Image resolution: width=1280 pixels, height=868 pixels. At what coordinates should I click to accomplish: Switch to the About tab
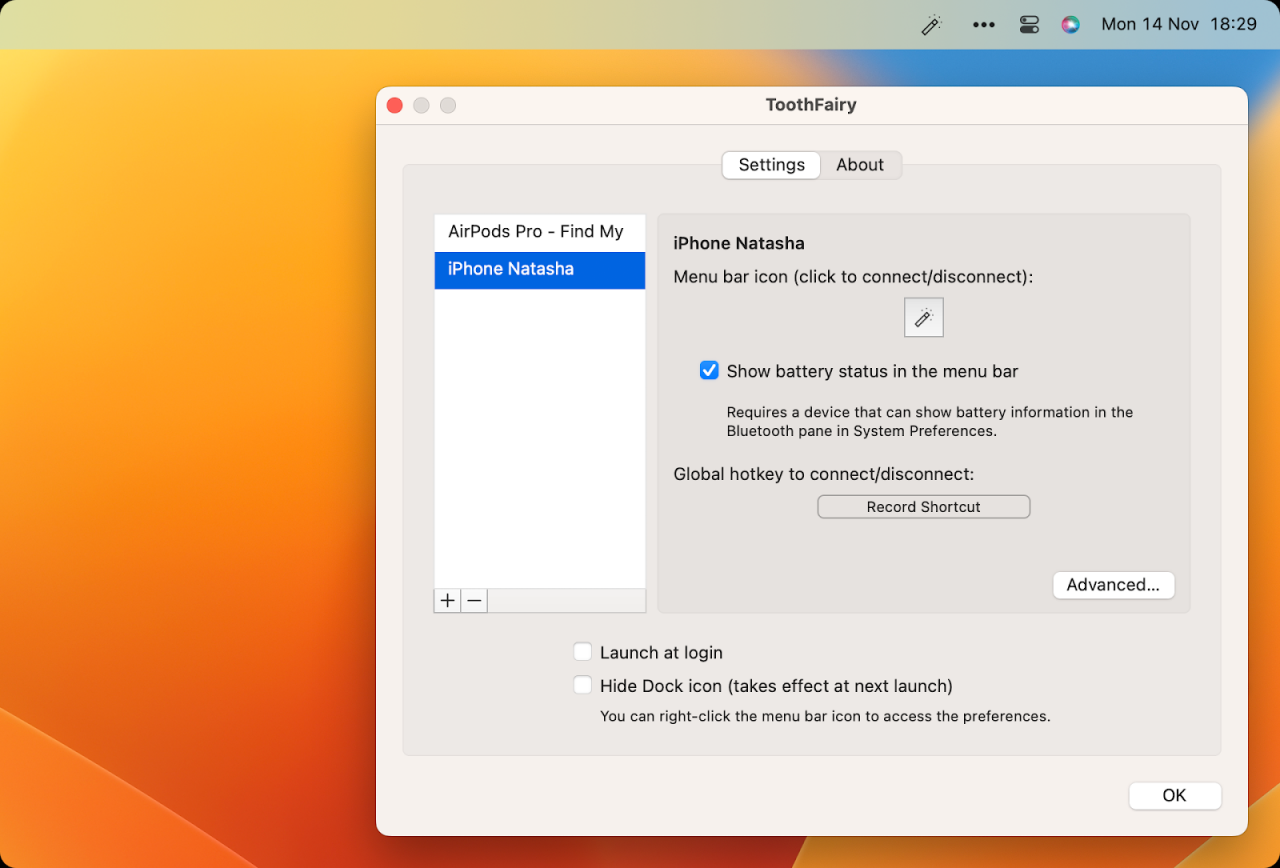coord(860,165)
